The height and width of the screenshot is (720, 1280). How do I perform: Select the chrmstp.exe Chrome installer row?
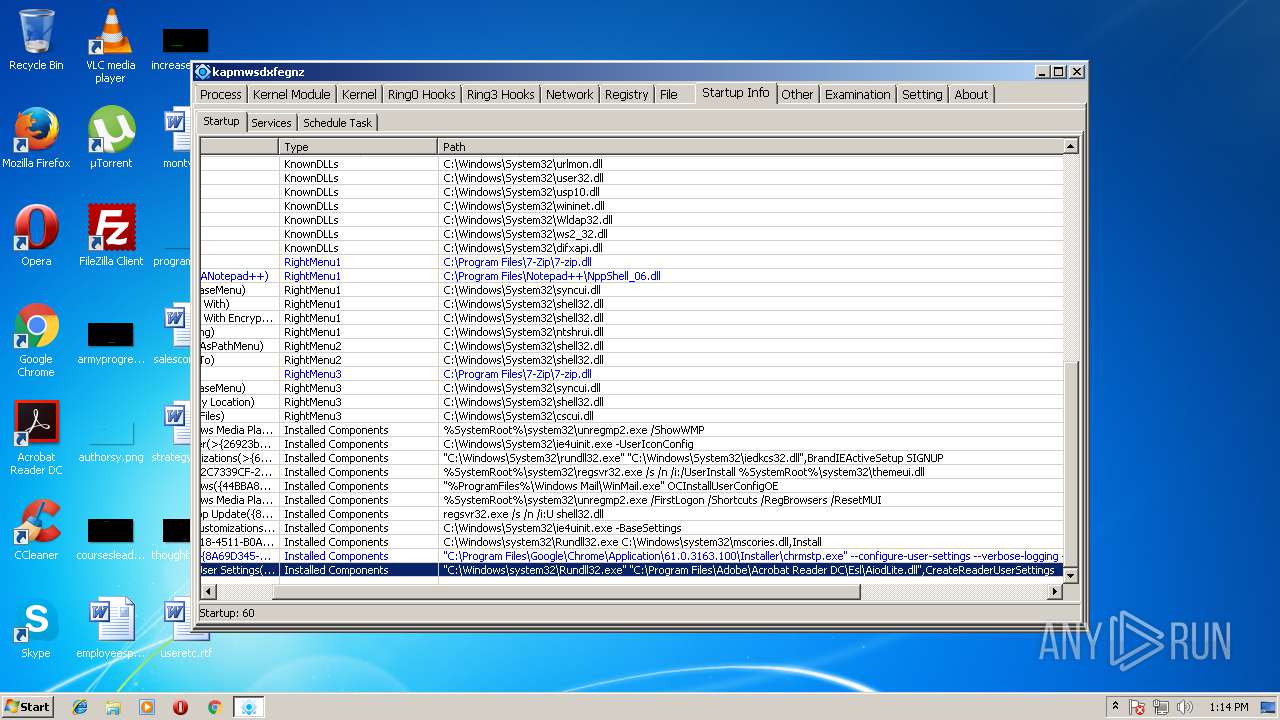point(631,555)
